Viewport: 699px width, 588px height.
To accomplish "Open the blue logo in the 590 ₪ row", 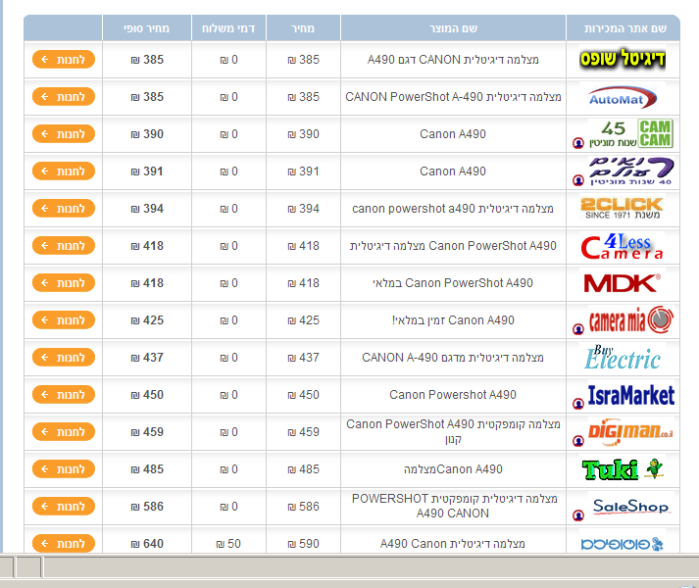I will (x=622, y=544).
